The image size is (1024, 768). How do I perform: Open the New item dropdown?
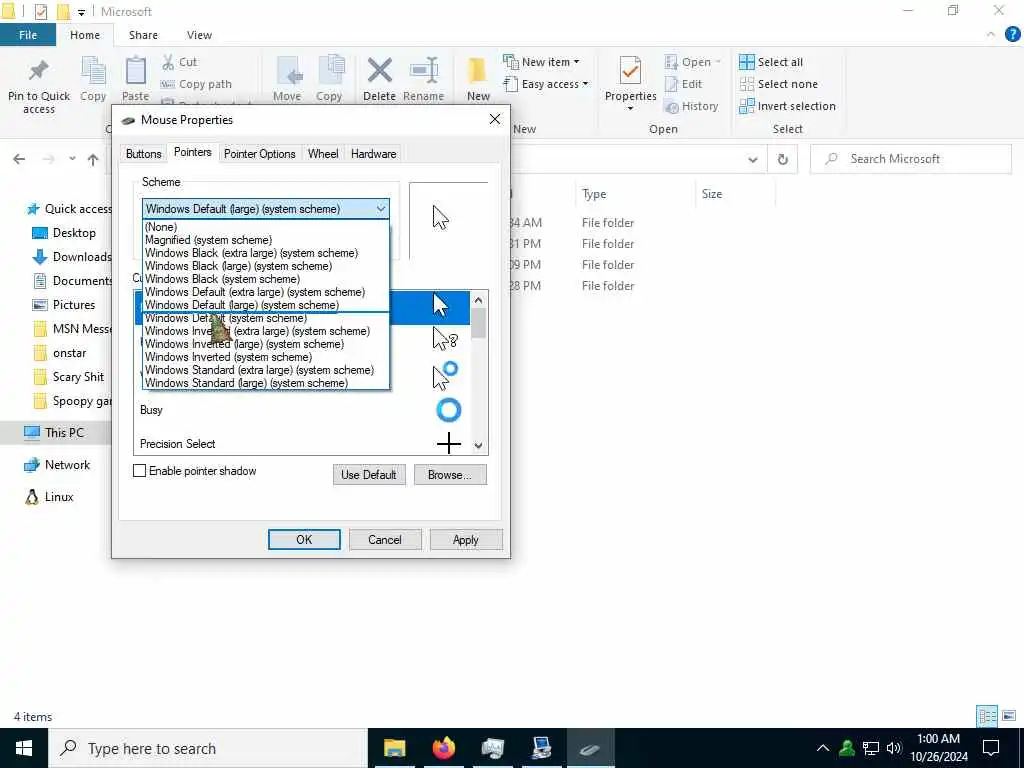coord(541,62)
